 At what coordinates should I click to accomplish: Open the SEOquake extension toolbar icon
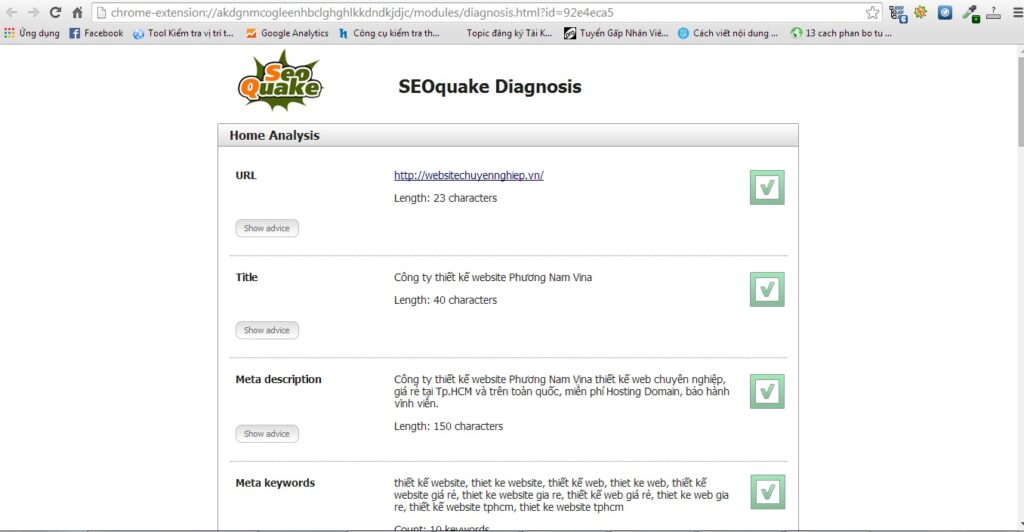pos(921,12)
